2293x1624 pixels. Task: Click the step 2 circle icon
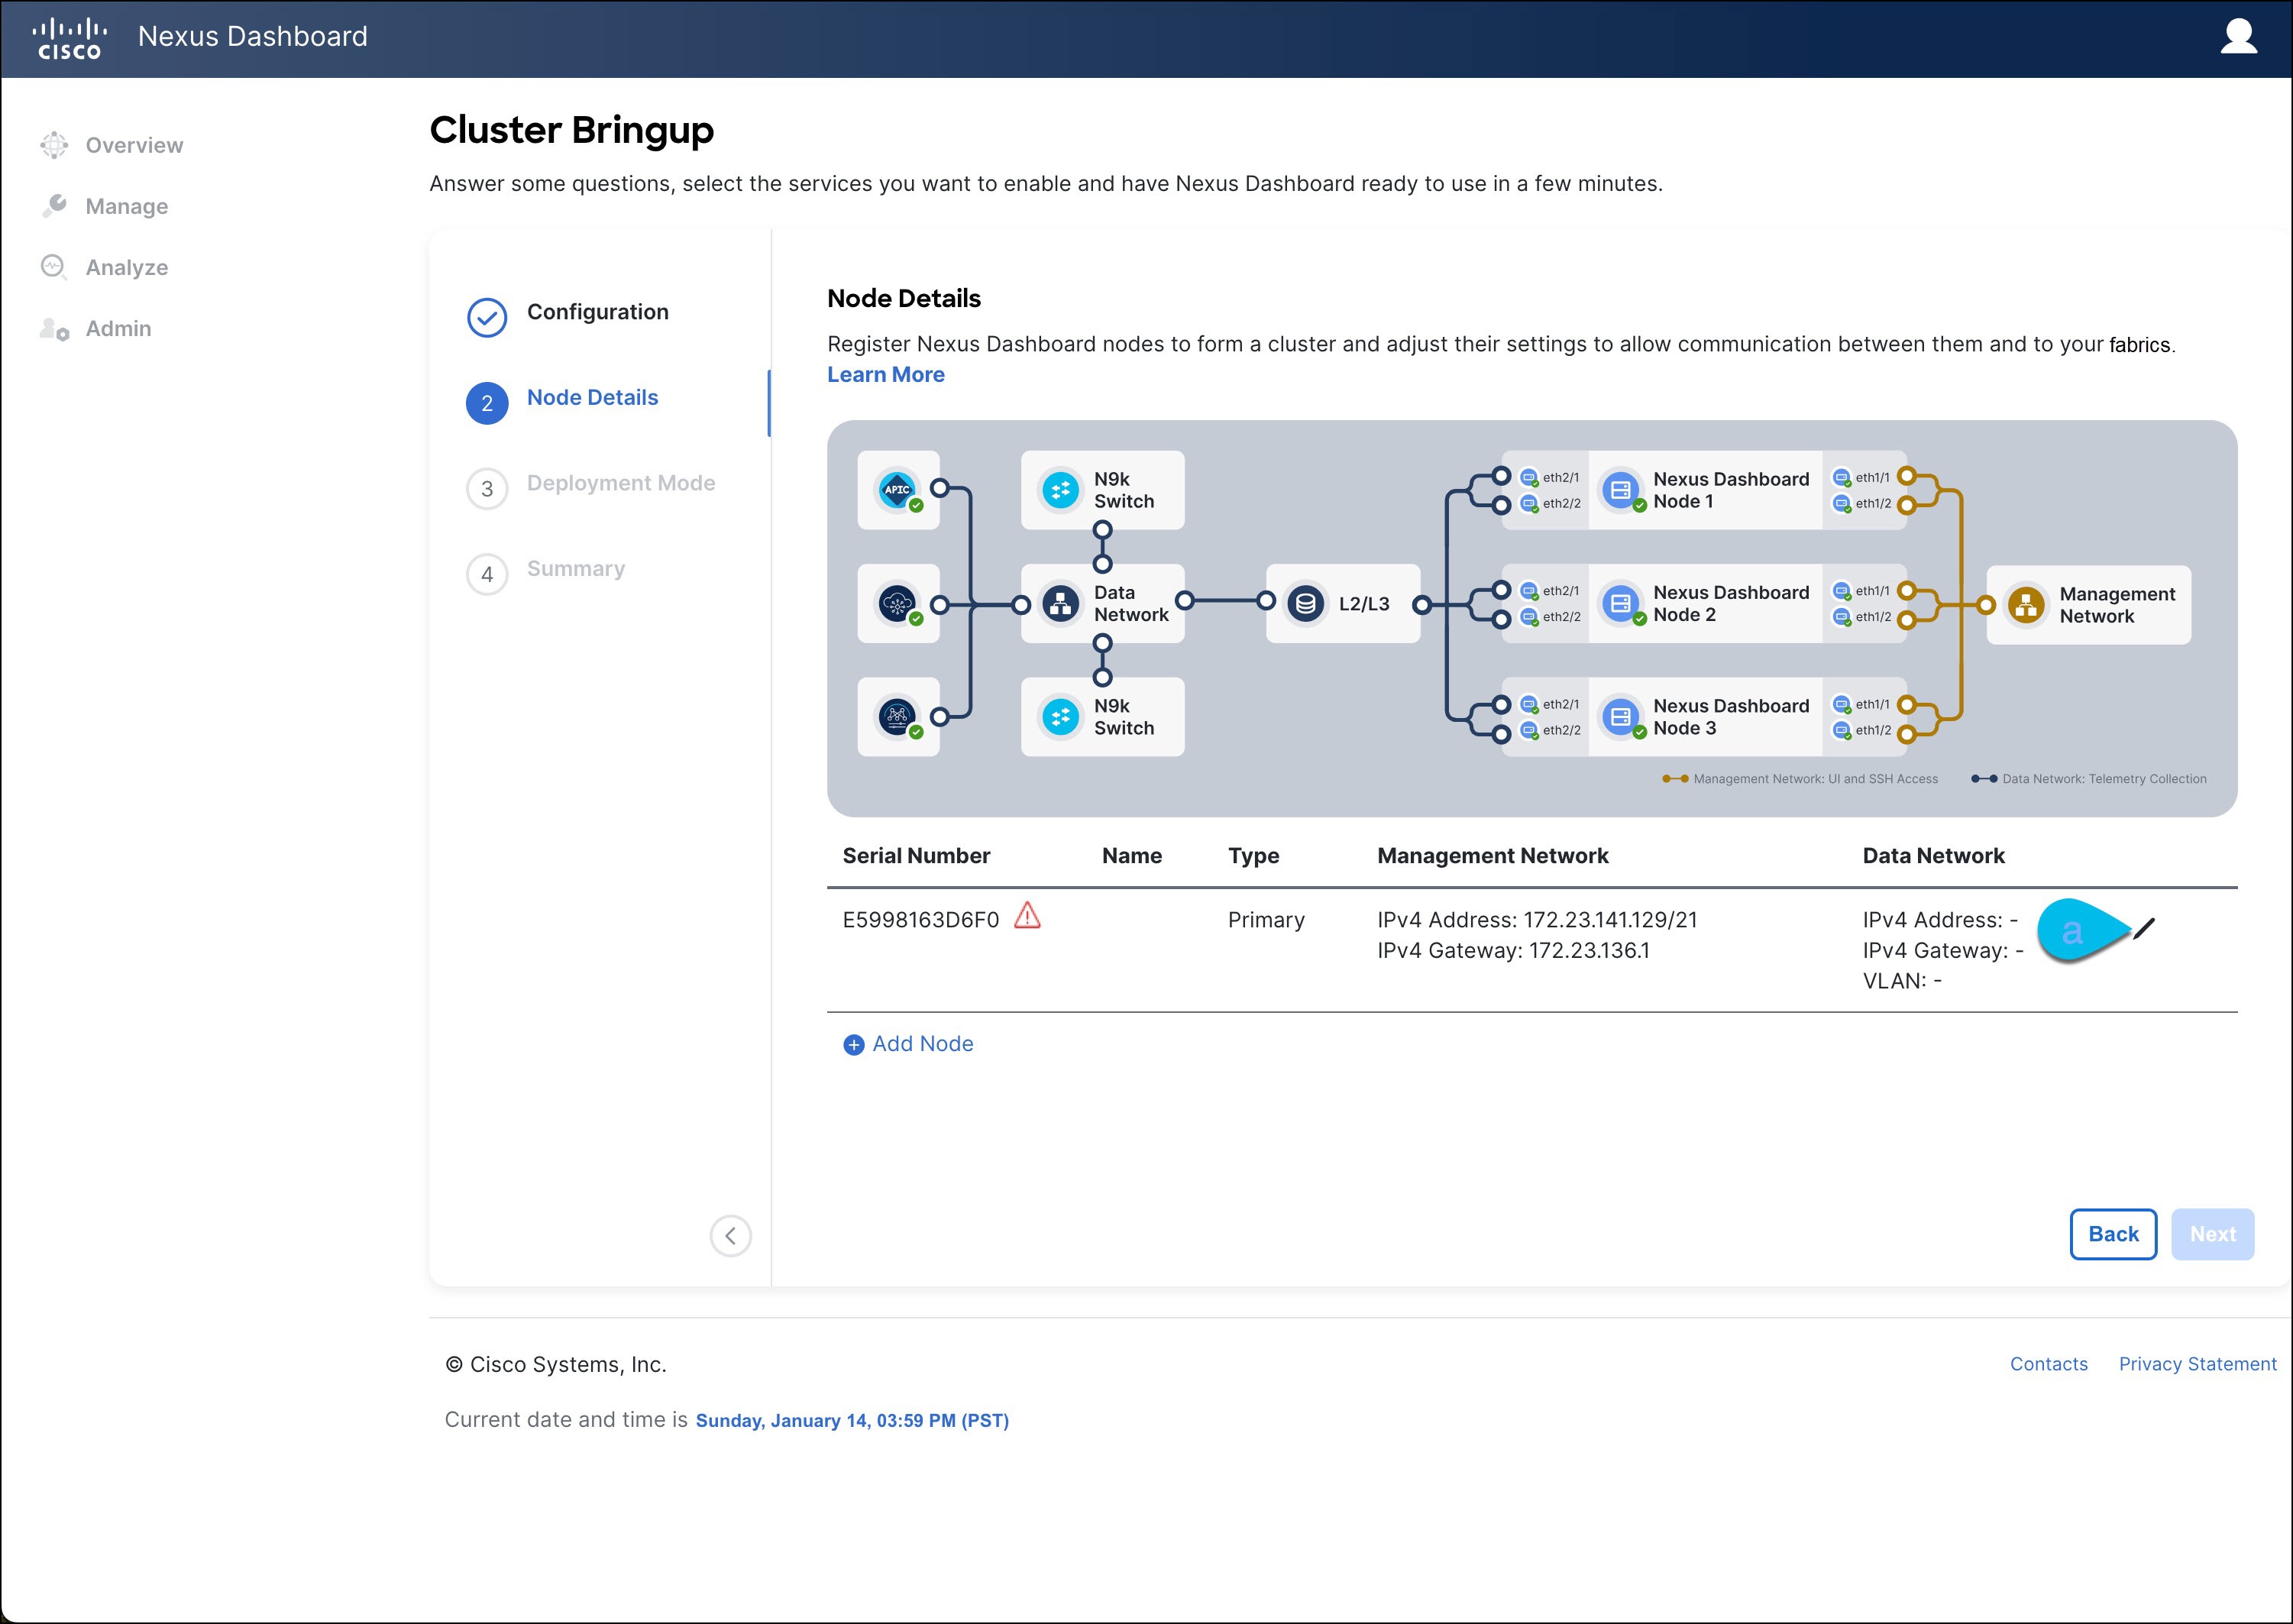coord(487,403)
